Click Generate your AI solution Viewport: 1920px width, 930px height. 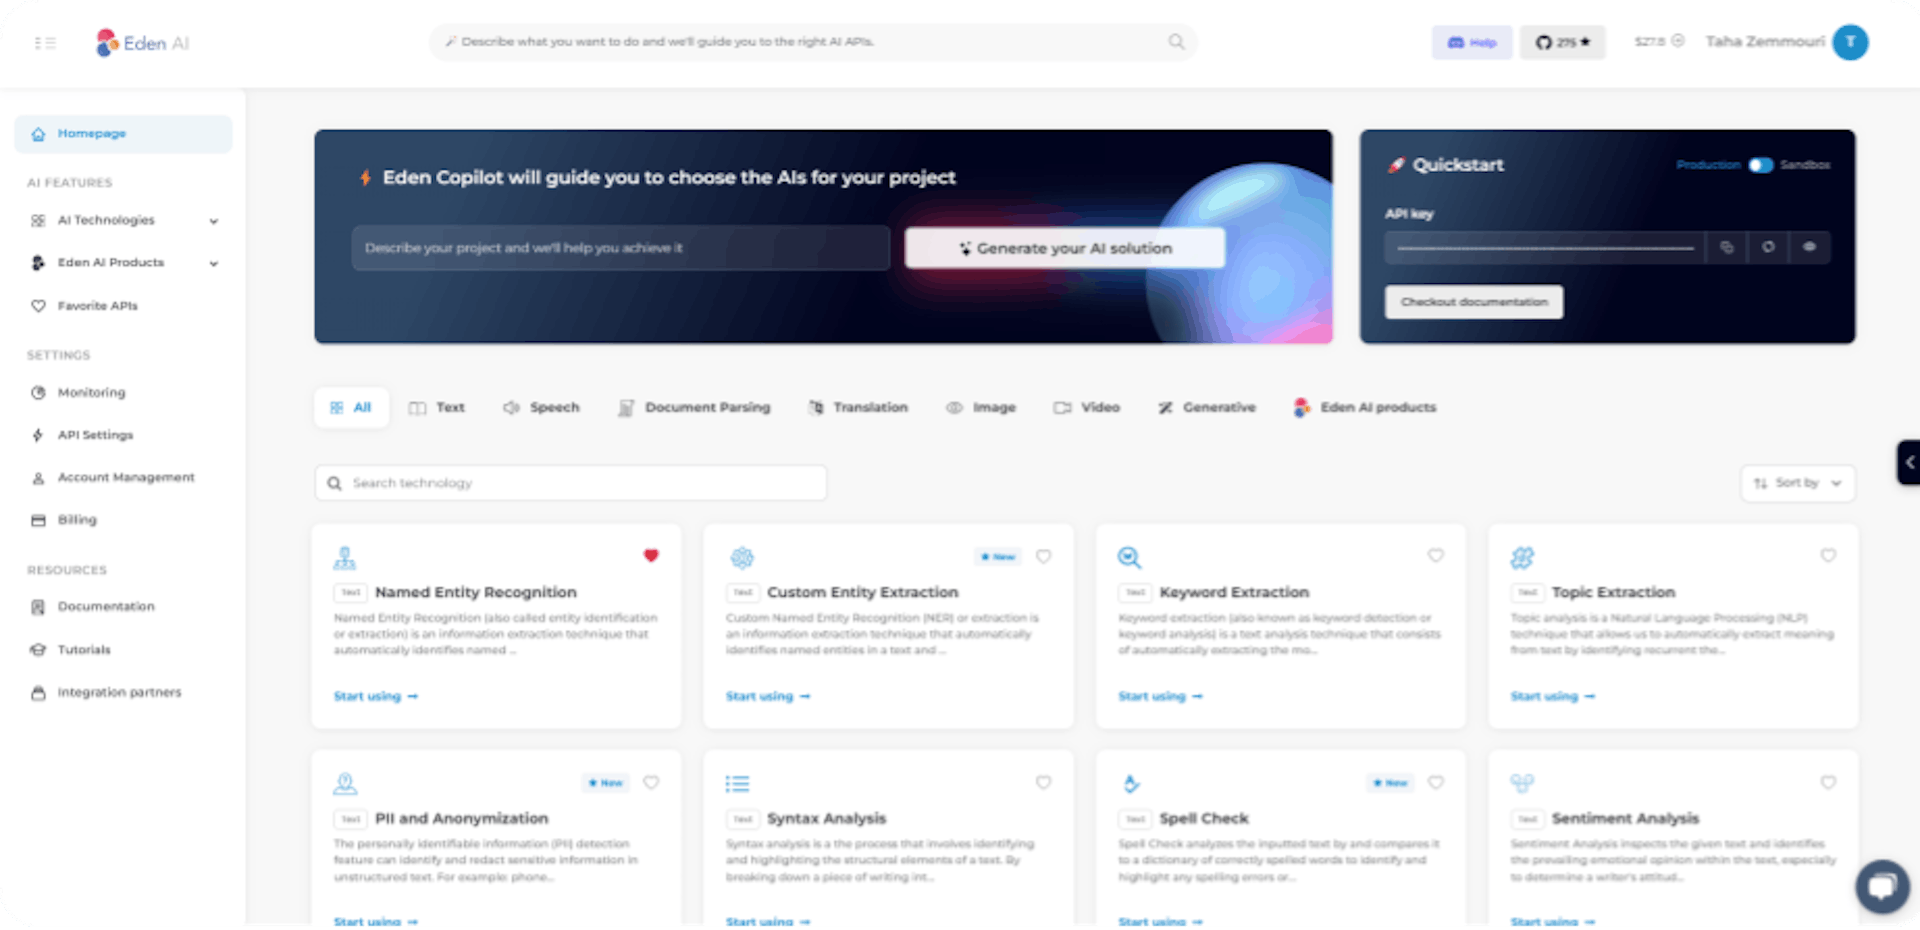(1065, 248)
